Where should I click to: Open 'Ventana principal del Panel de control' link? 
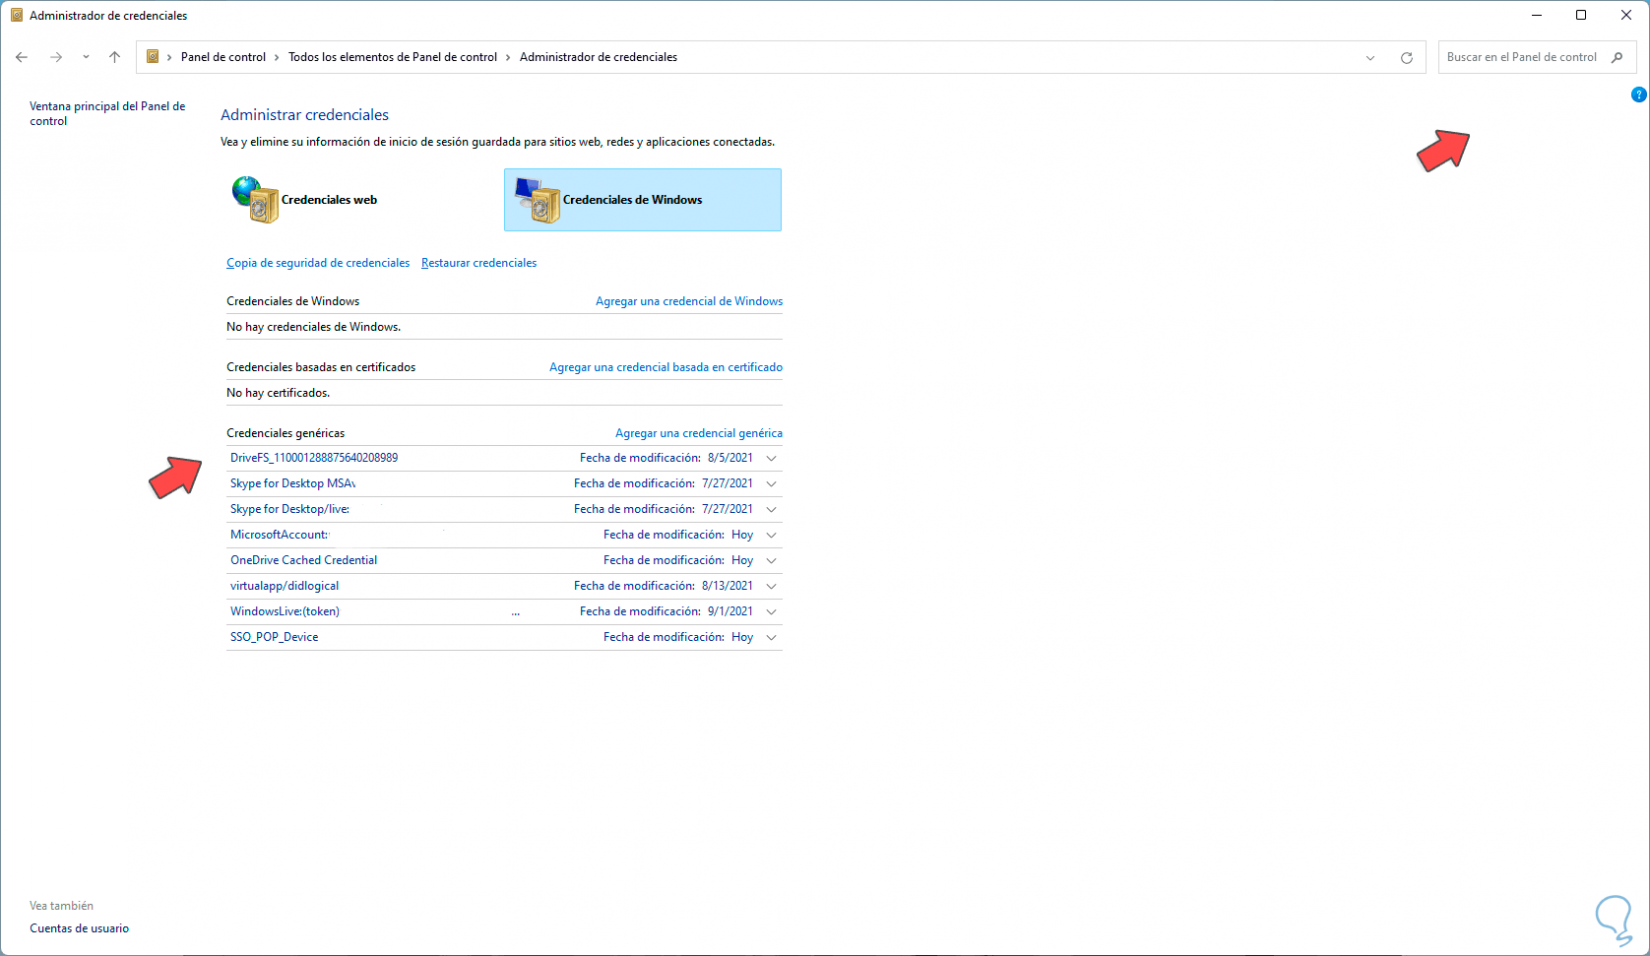[x=107, y=113]
